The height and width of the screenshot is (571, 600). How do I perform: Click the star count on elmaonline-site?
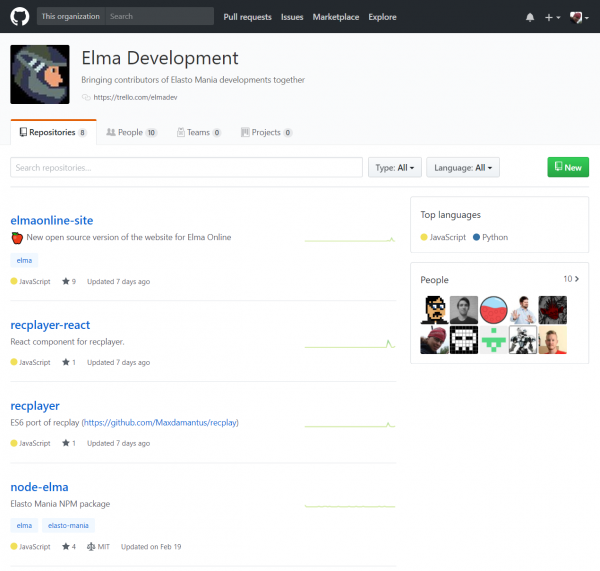(x=69, y=282)
